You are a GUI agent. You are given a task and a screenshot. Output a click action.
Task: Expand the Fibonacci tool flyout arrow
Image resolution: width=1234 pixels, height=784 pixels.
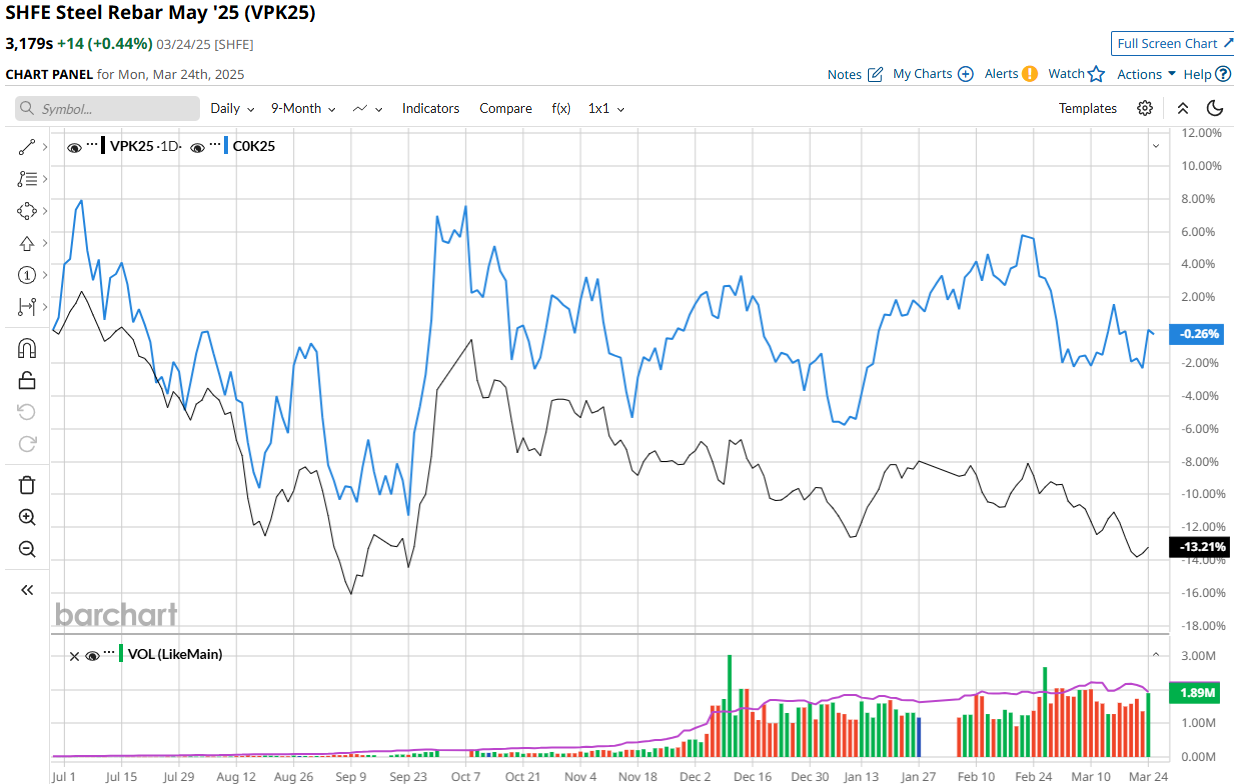point(46,179)
